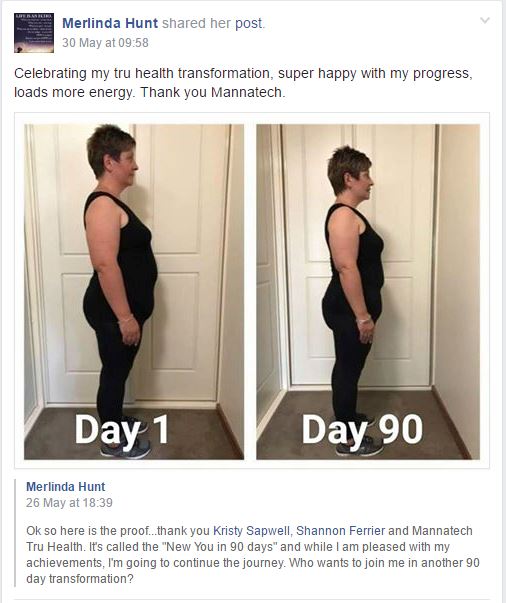
Task: Open the 30 May at 09:58 timestamp
Action: pos(105,42)
